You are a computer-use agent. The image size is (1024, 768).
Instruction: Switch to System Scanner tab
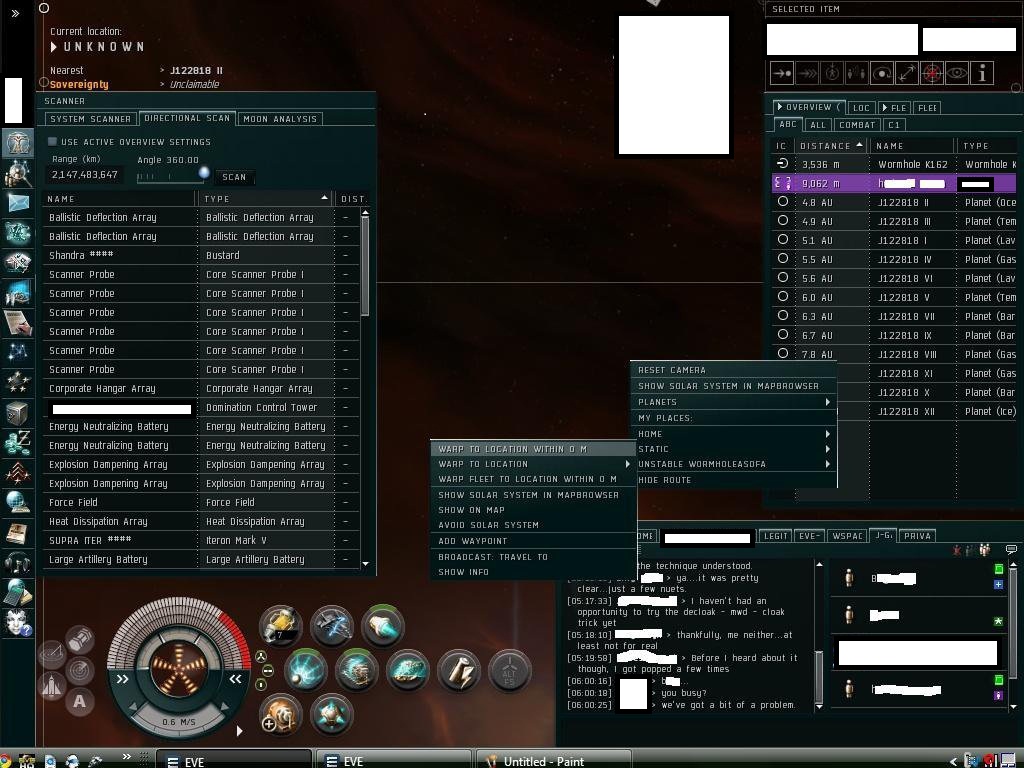(x=90, y=119)
